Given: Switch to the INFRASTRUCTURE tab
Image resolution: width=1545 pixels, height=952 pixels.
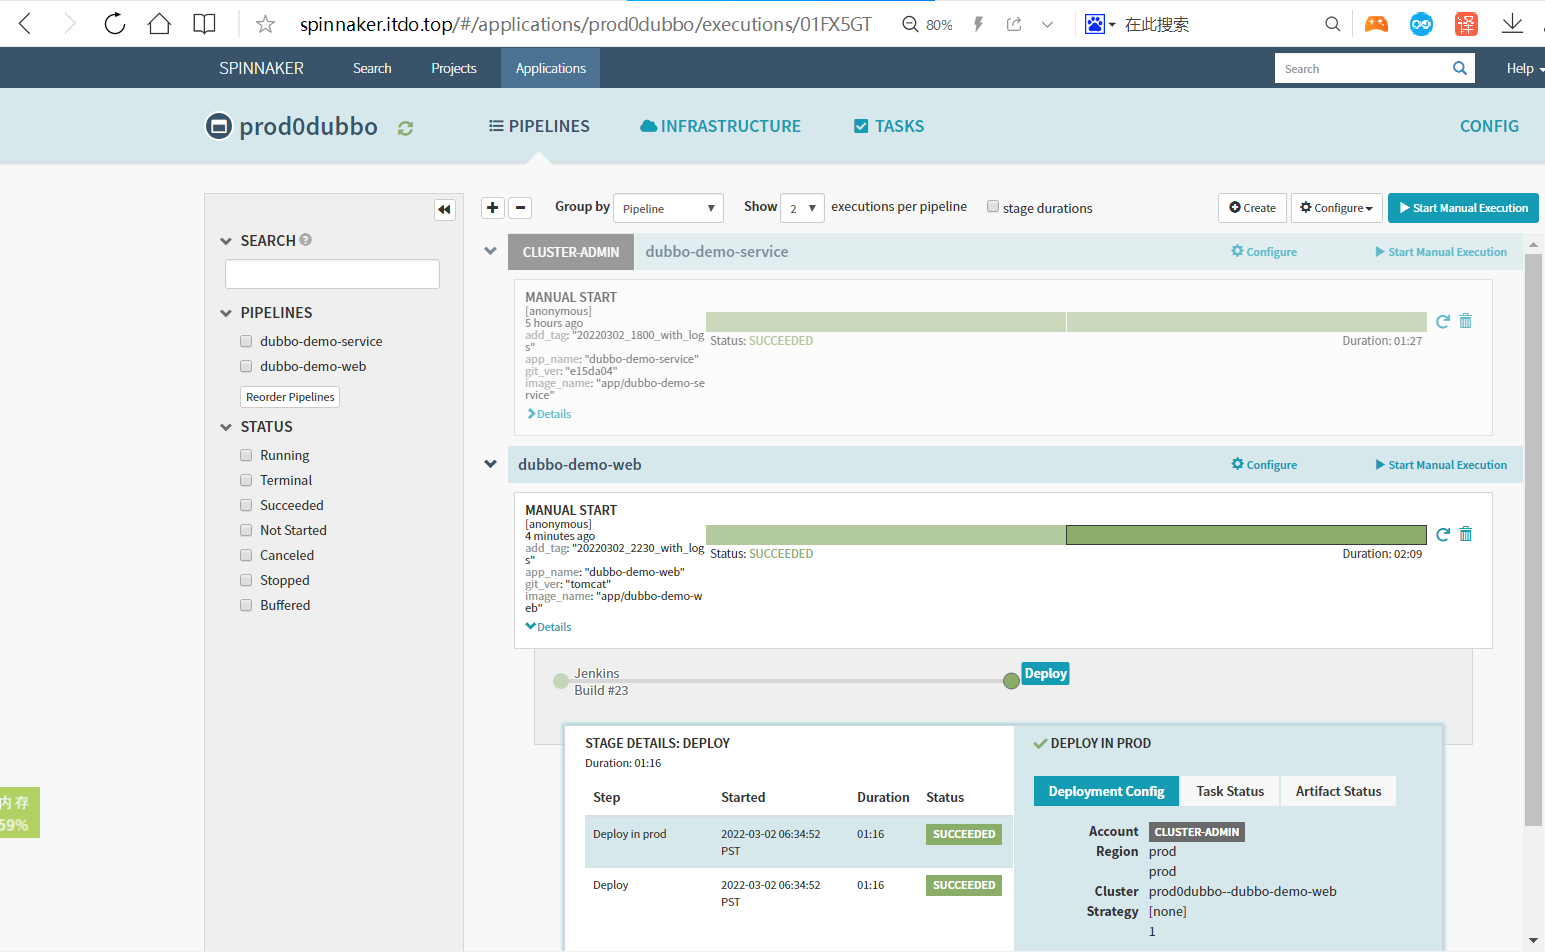Looking at the screenshot, I should click(x=721, y=126).
